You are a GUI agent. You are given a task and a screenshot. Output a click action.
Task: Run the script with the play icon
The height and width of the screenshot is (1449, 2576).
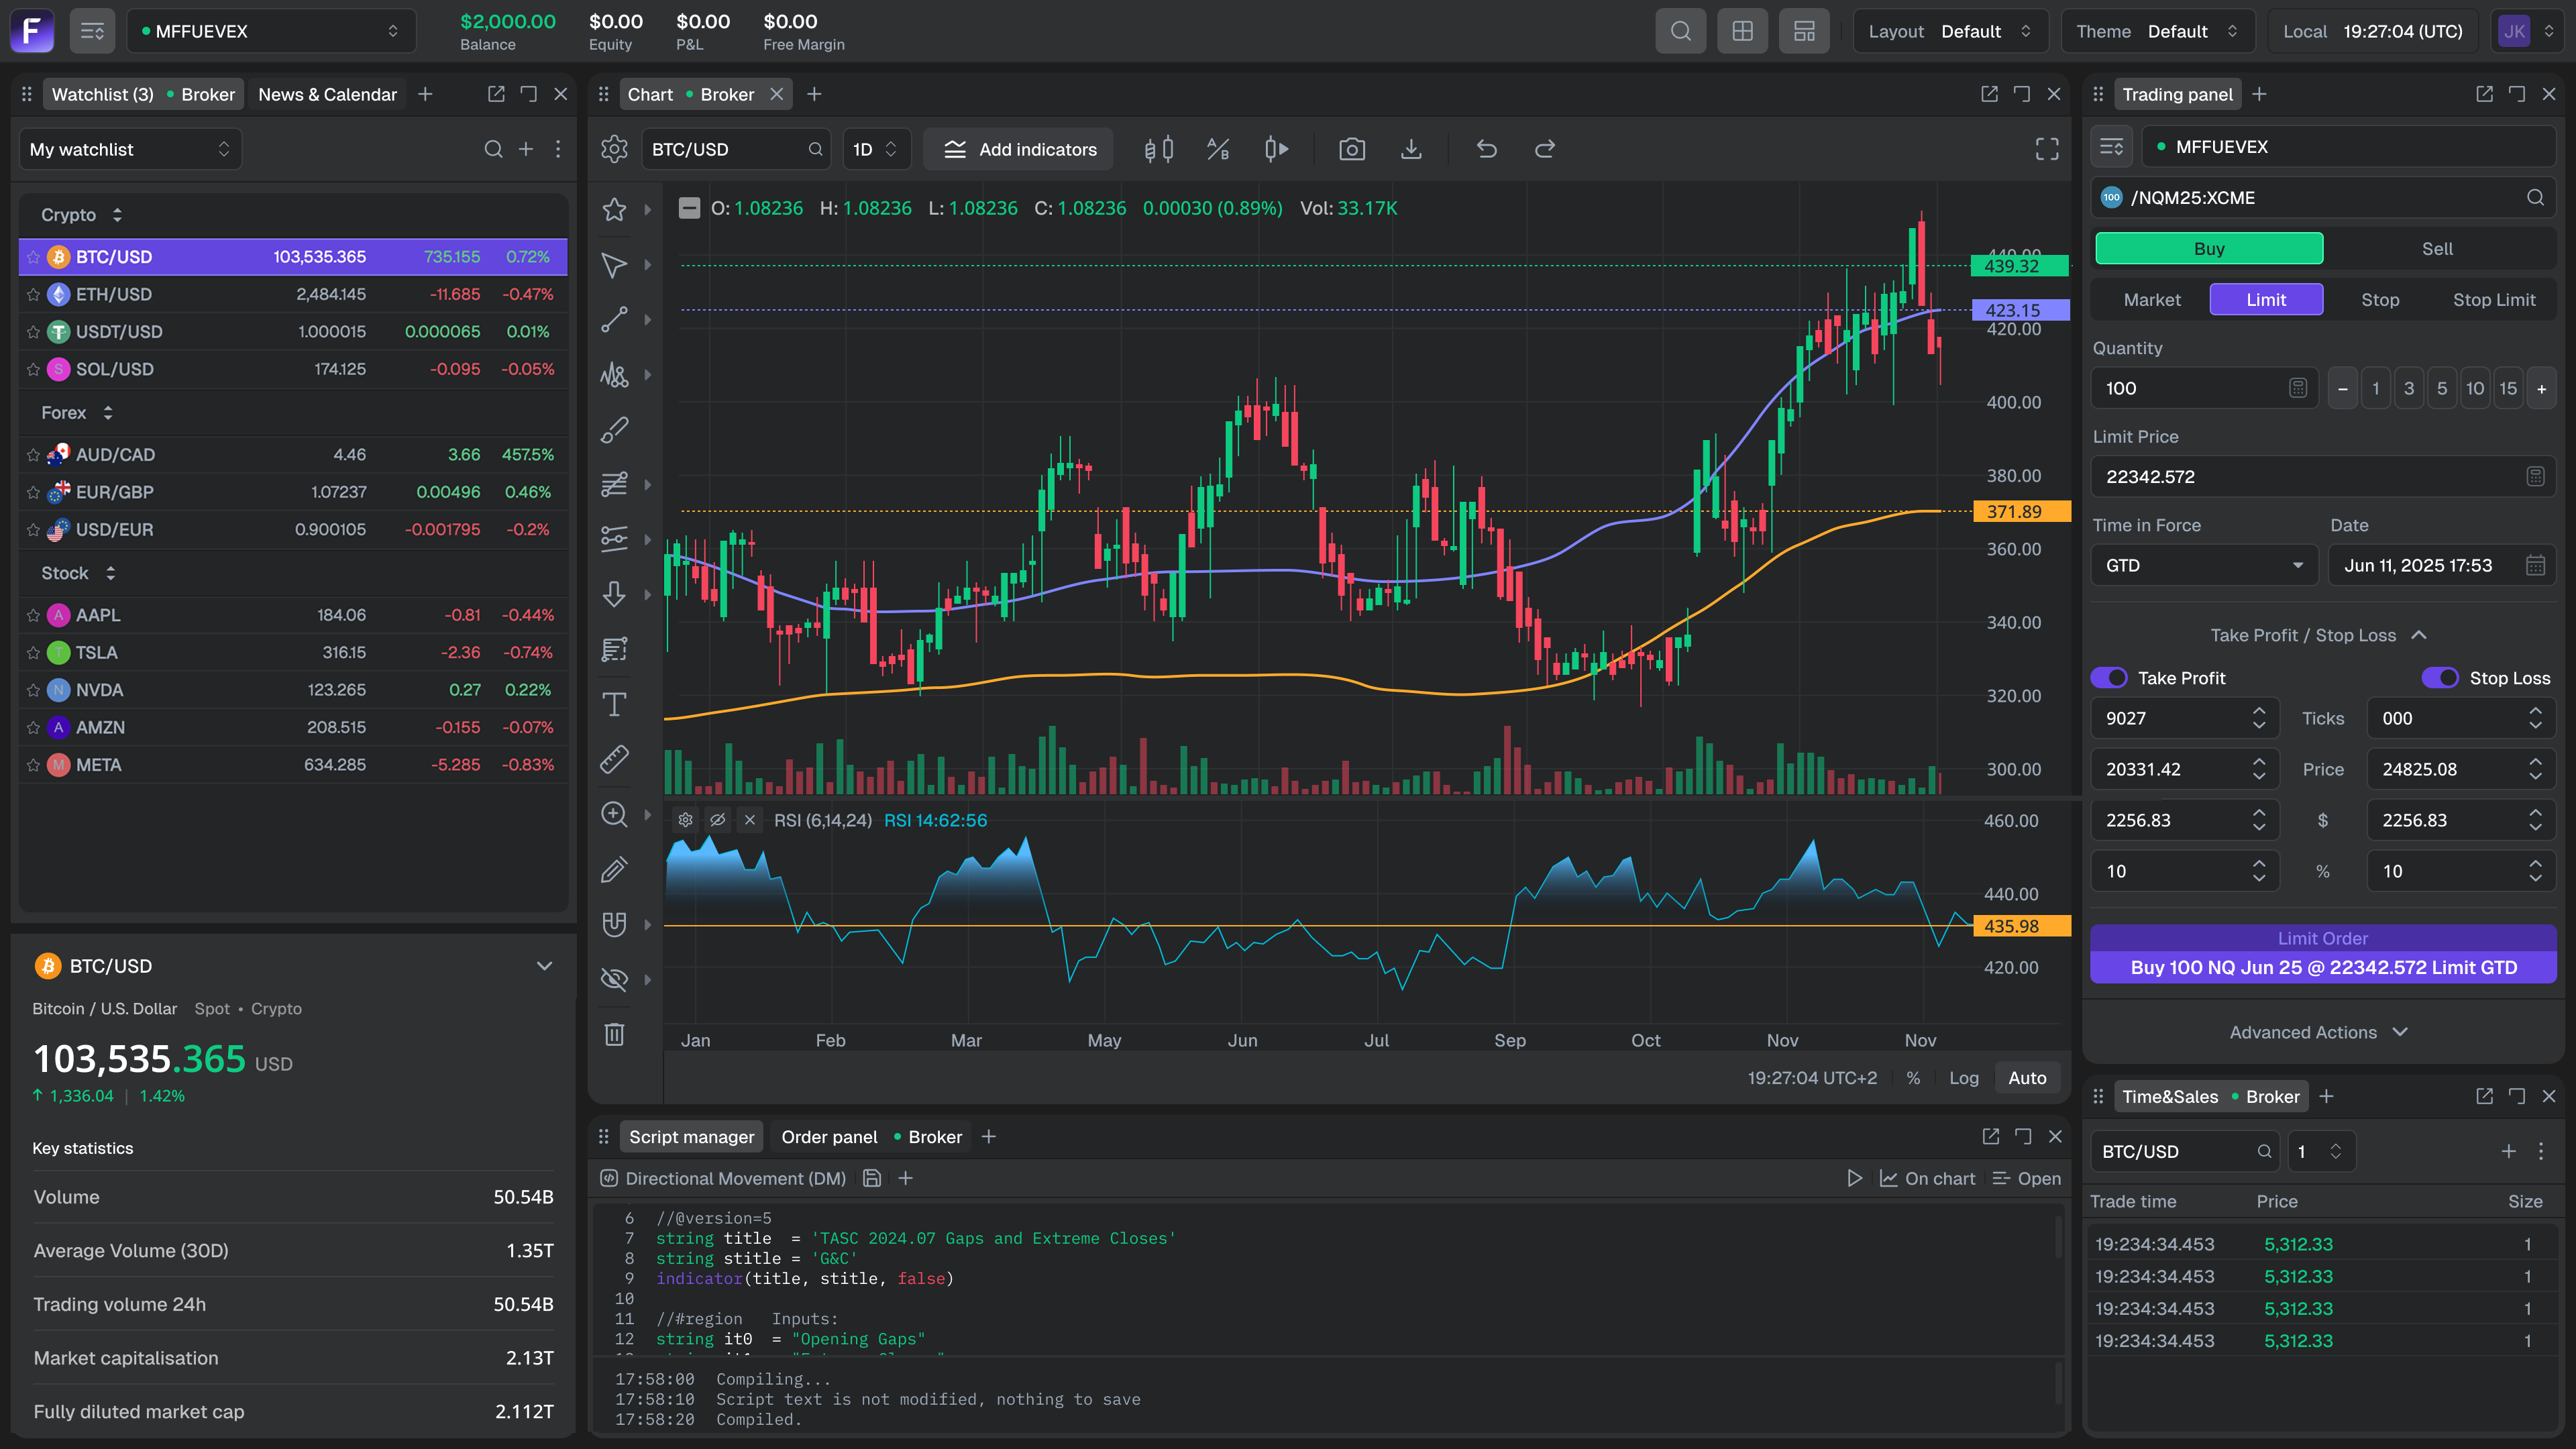(x=1854, y=1178)
